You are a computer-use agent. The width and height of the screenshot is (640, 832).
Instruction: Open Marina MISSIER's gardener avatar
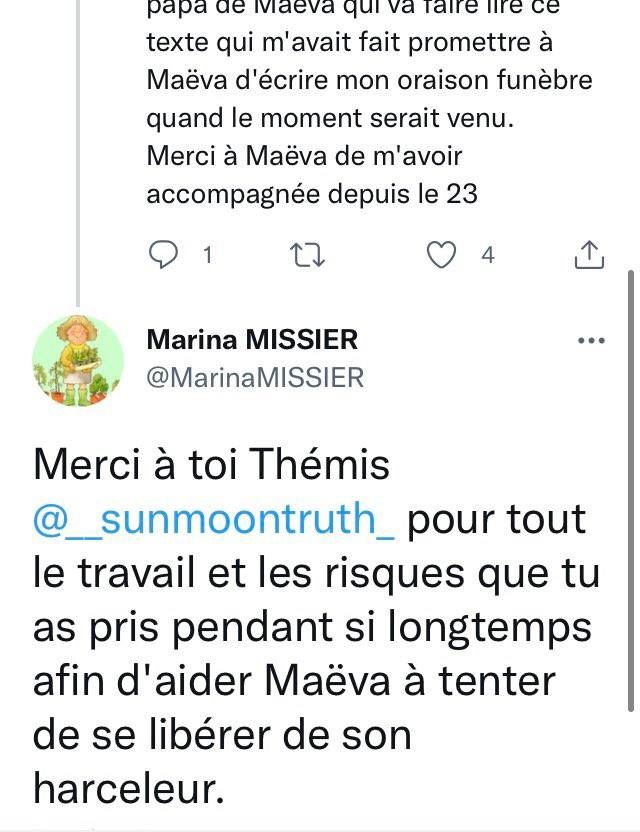pos(78,360)
